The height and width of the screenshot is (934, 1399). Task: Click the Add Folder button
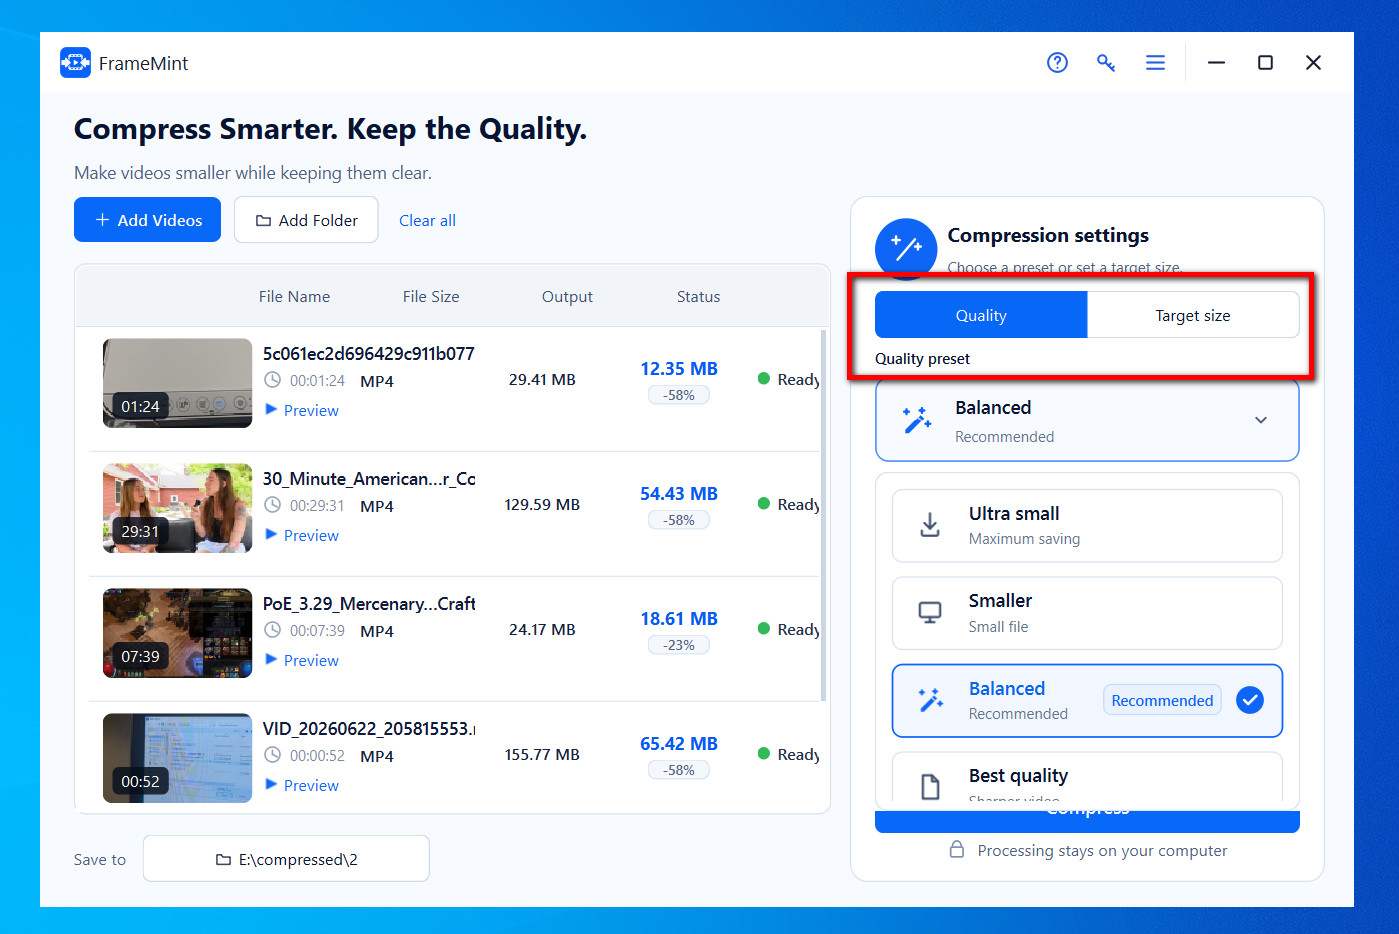pos(306,220)
